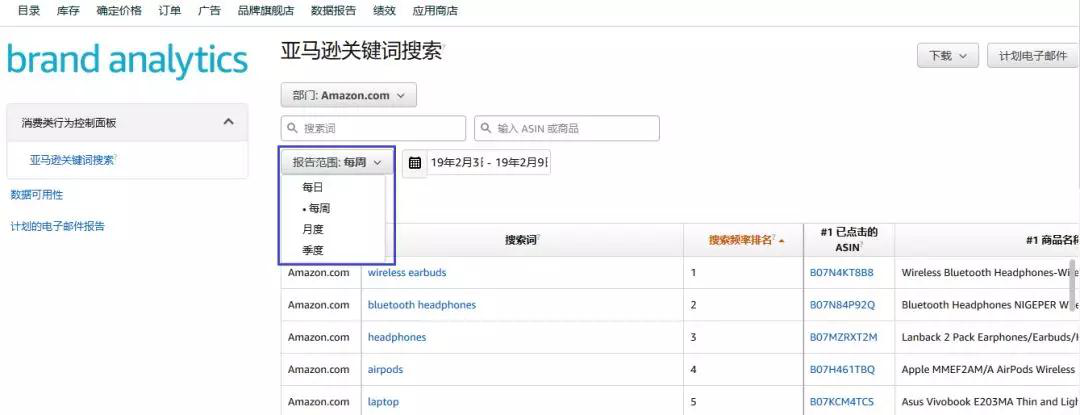Open the 部门: Amazon.com dropdown
1080x415 pixels.
point(348,96)
